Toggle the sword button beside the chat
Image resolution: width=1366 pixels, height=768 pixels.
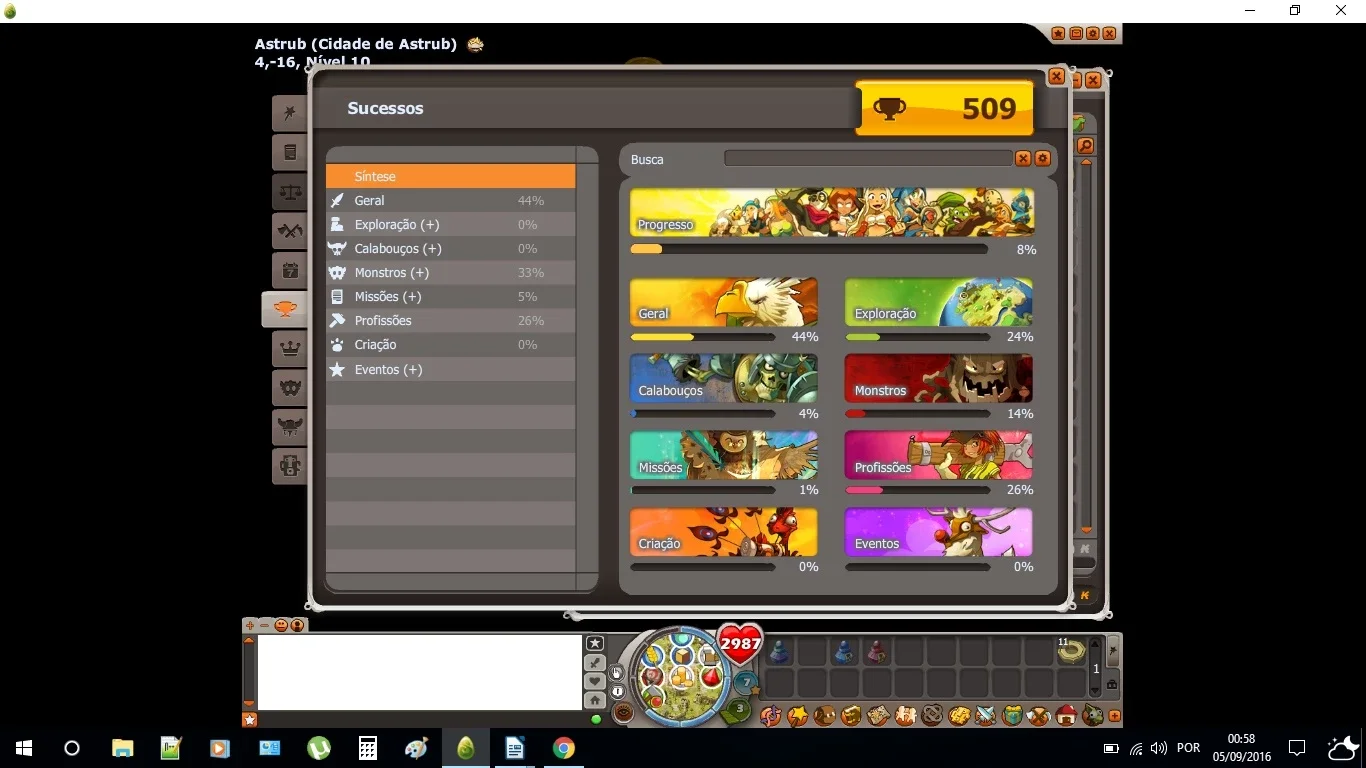[595, 662]
